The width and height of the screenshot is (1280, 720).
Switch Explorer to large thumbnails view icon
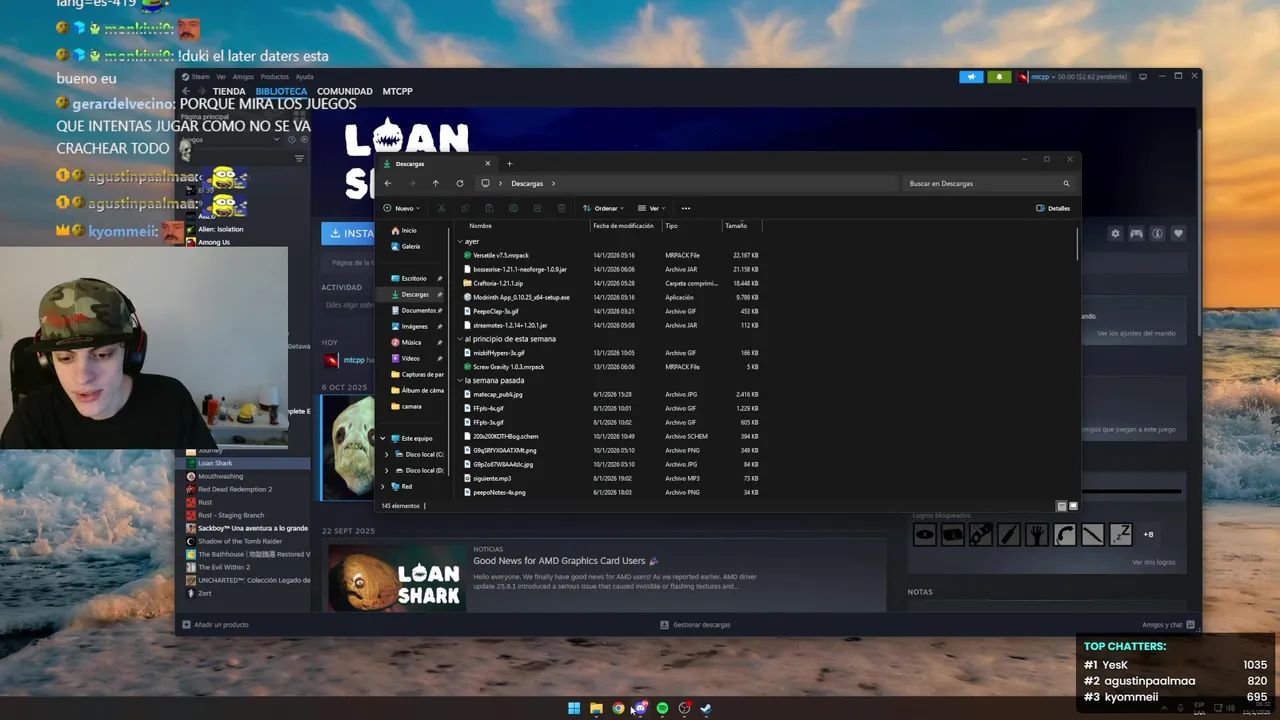1073,506
